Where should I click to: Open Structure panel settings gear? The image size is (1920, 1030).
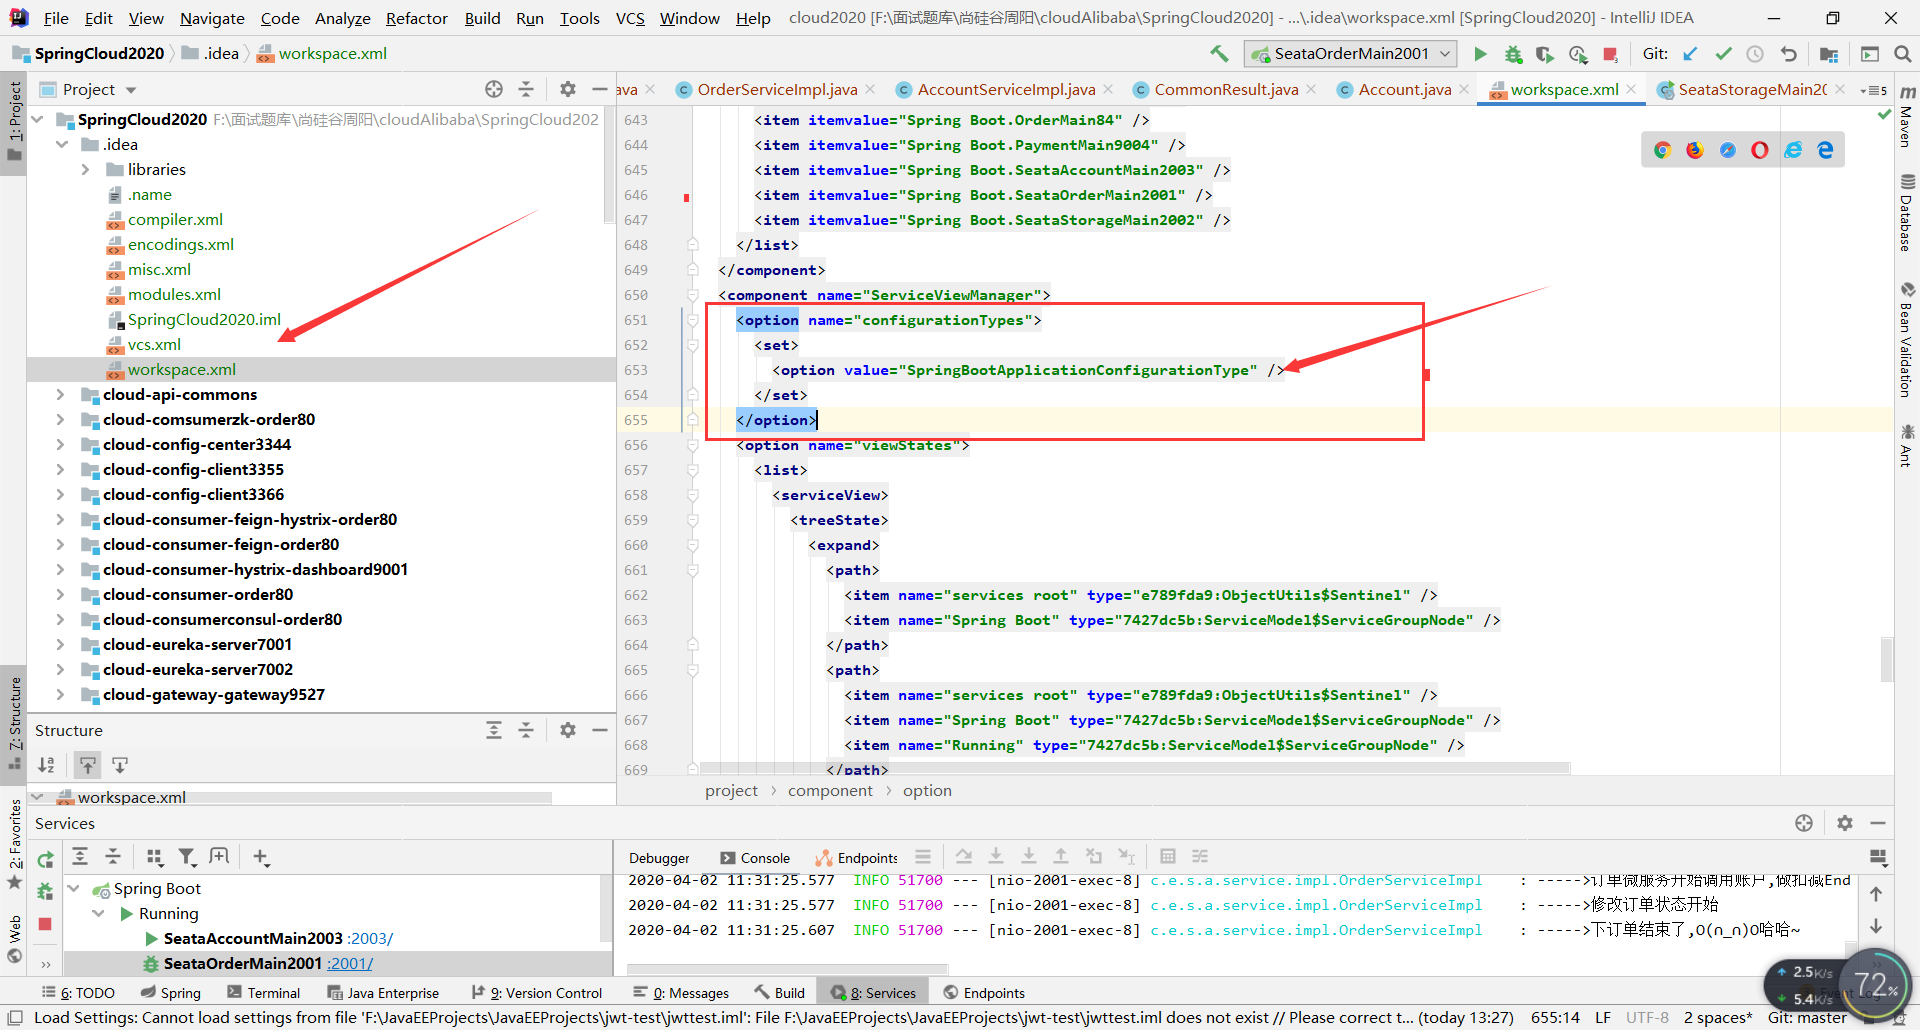tap(568, 730)
